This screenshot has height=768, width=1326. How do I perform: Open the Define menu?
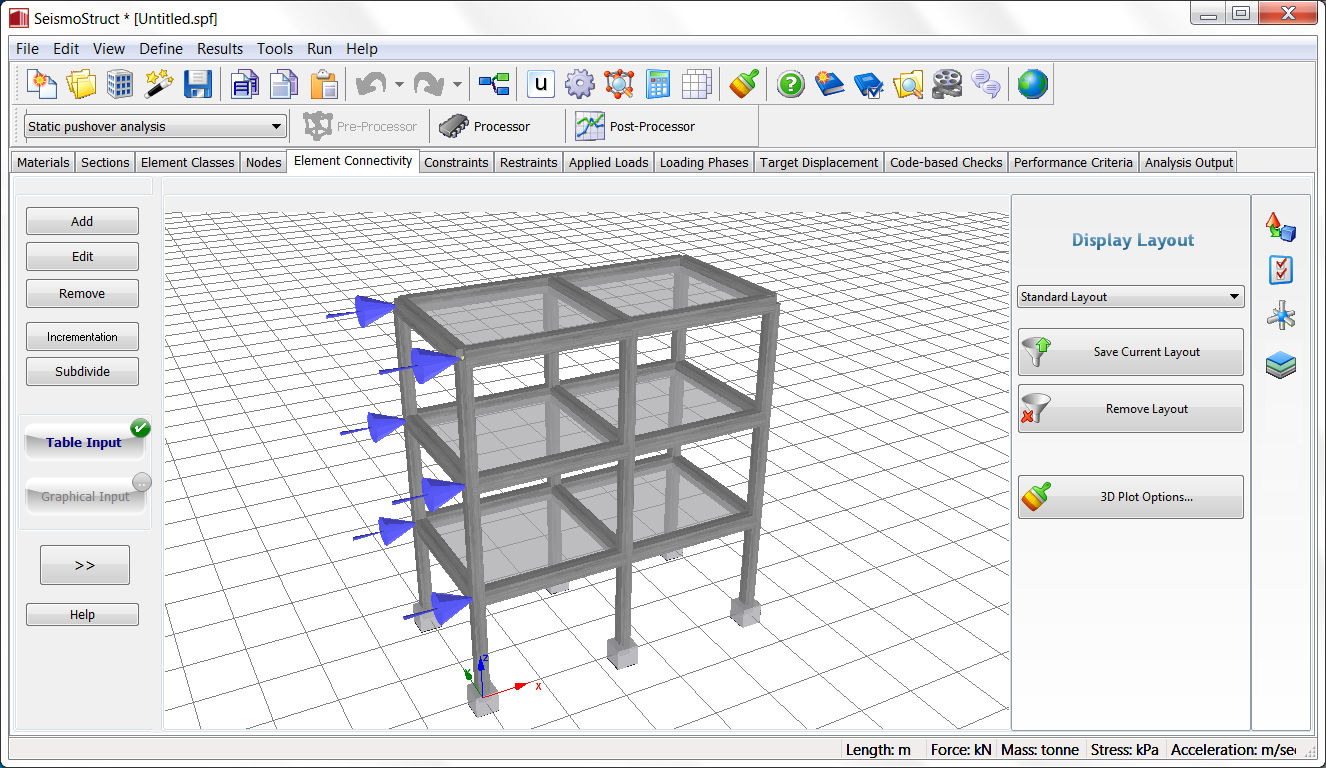point(160,49)
